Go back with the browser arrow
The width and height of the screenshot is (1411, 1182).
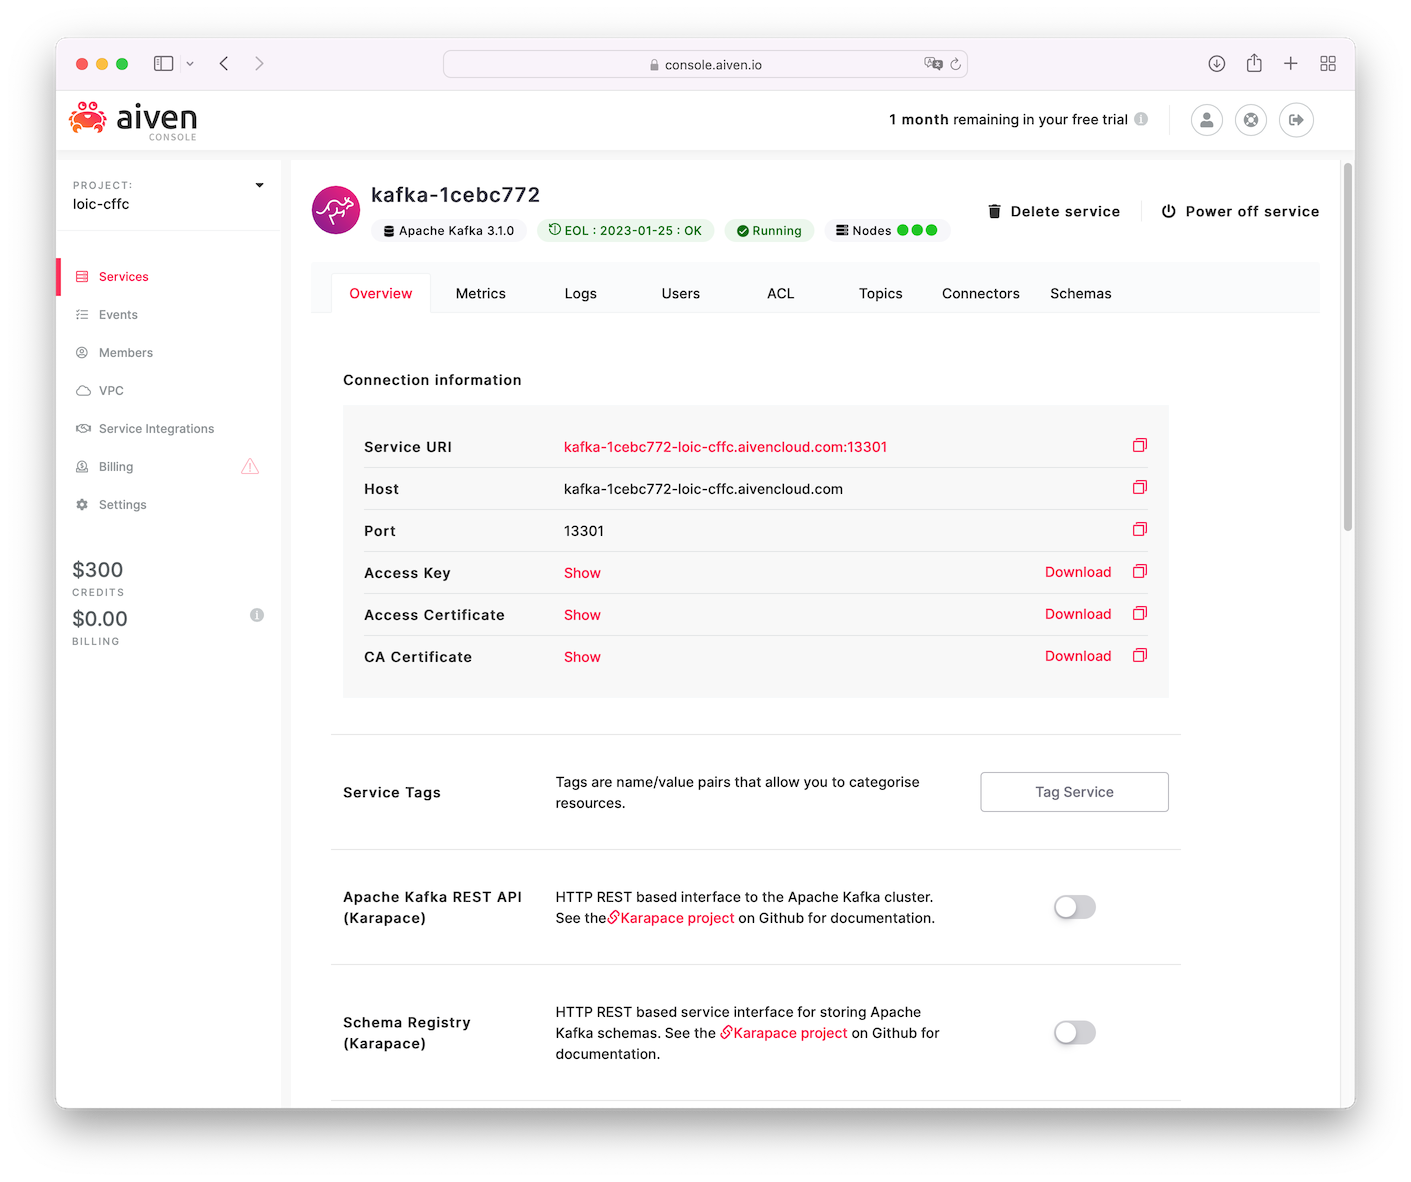coord(224,63)
